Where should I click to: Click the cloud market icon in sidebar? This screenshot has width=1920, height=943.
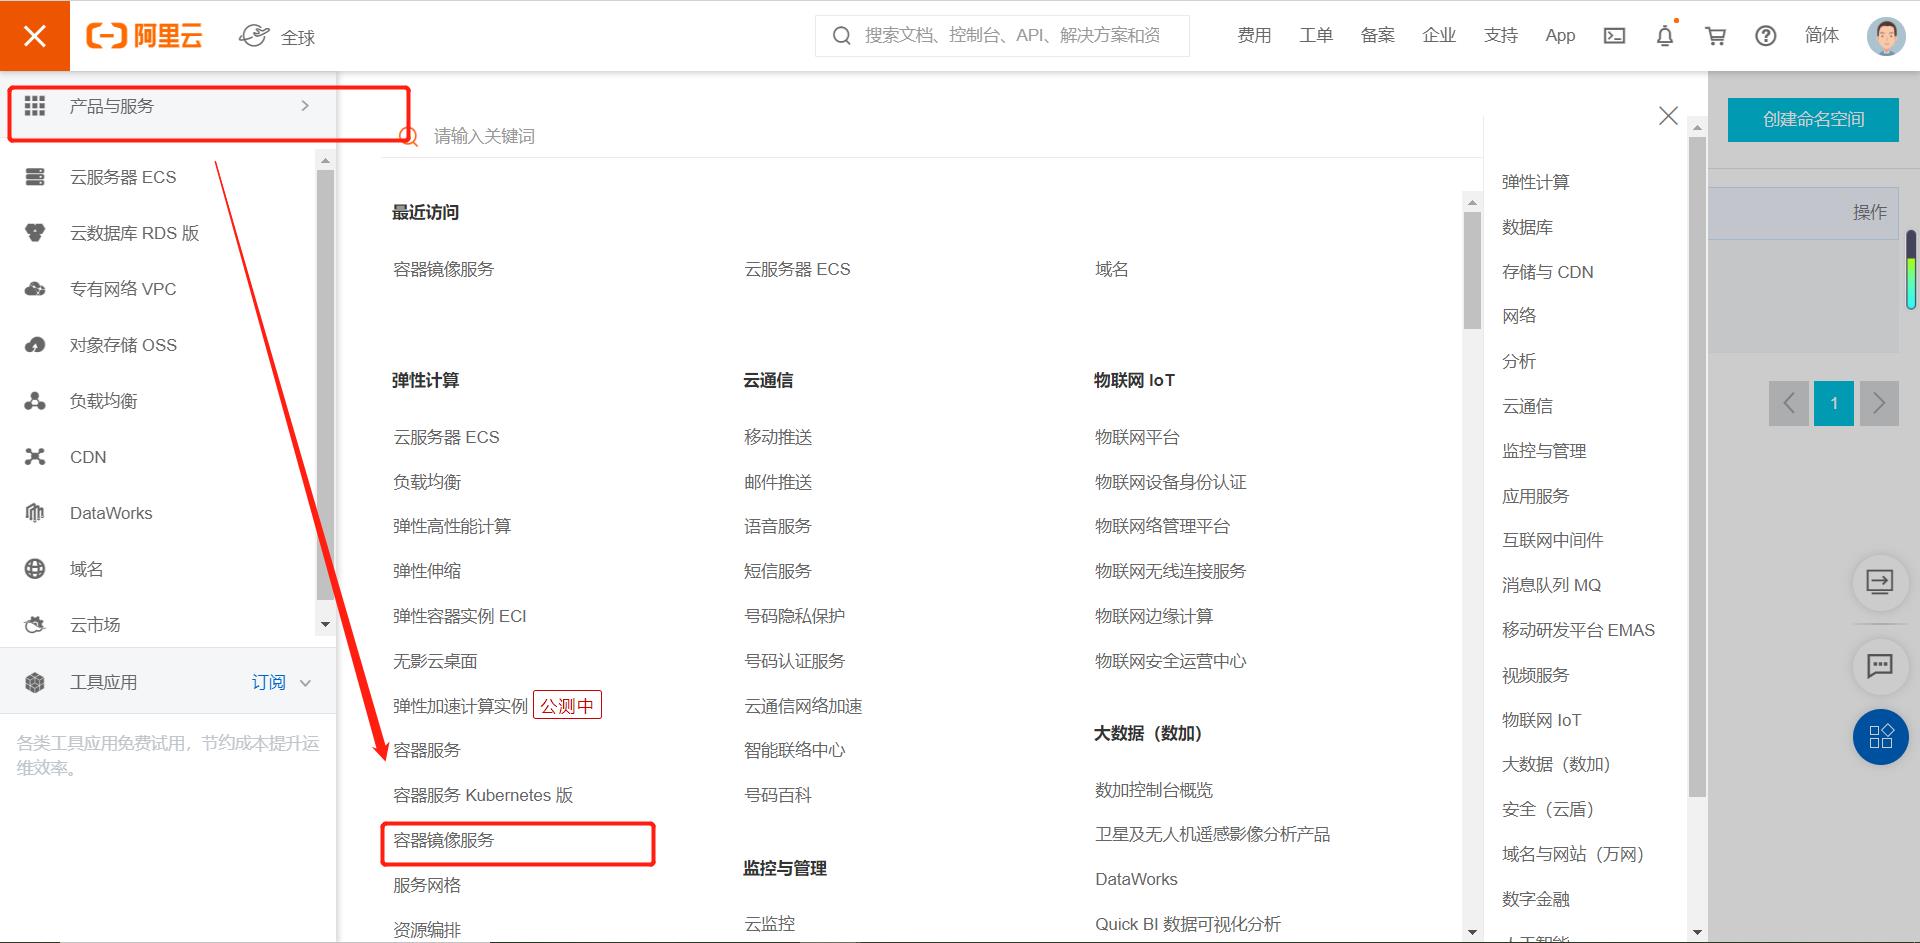[x=35, y=625]
